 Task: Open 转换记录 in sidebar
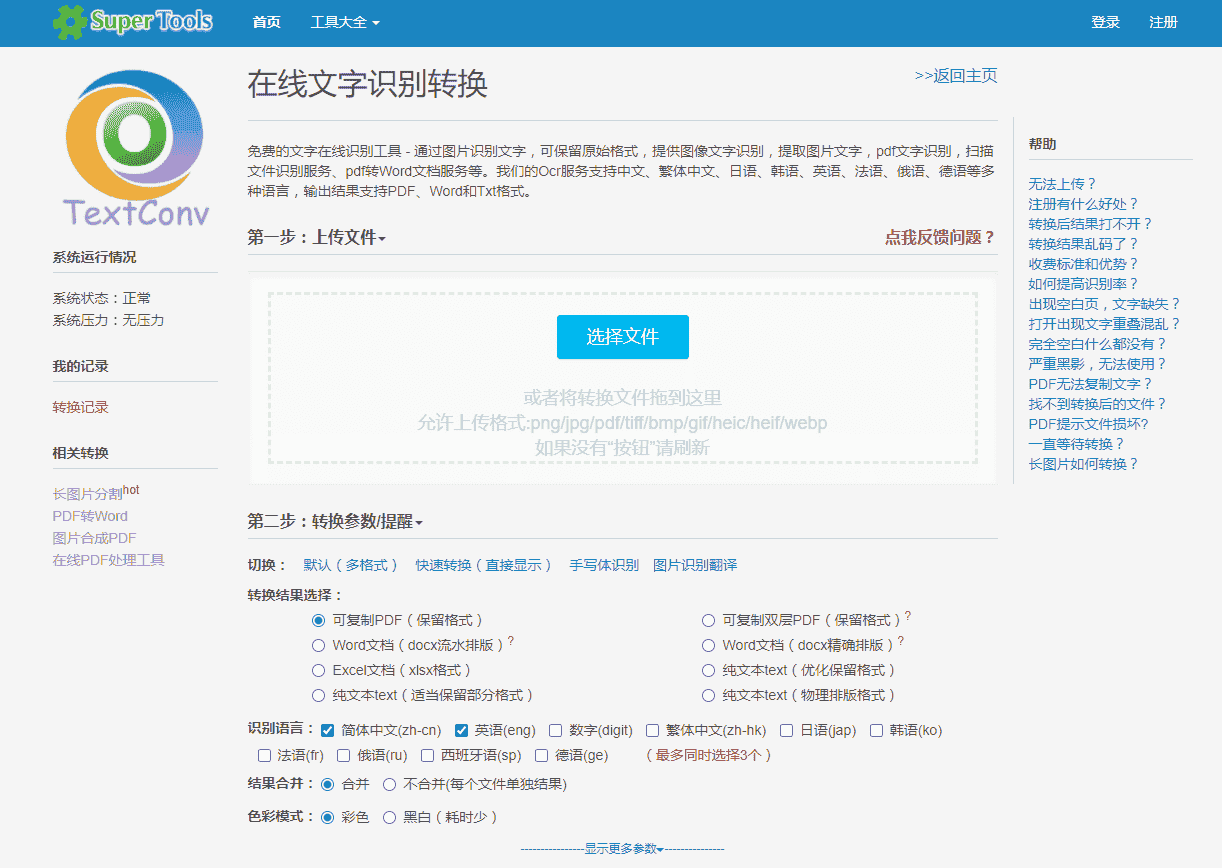click(81, 407)
